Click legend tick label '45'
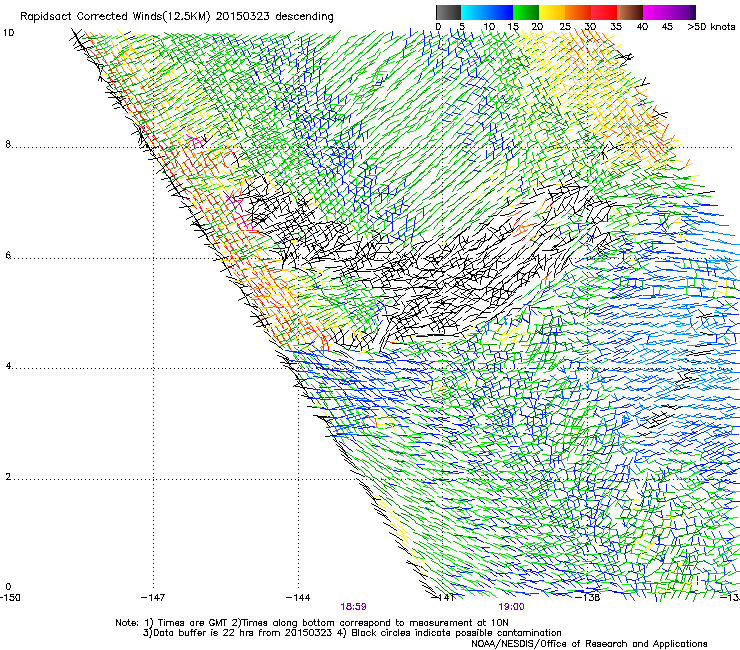740x650 pixels. (667, 26)
